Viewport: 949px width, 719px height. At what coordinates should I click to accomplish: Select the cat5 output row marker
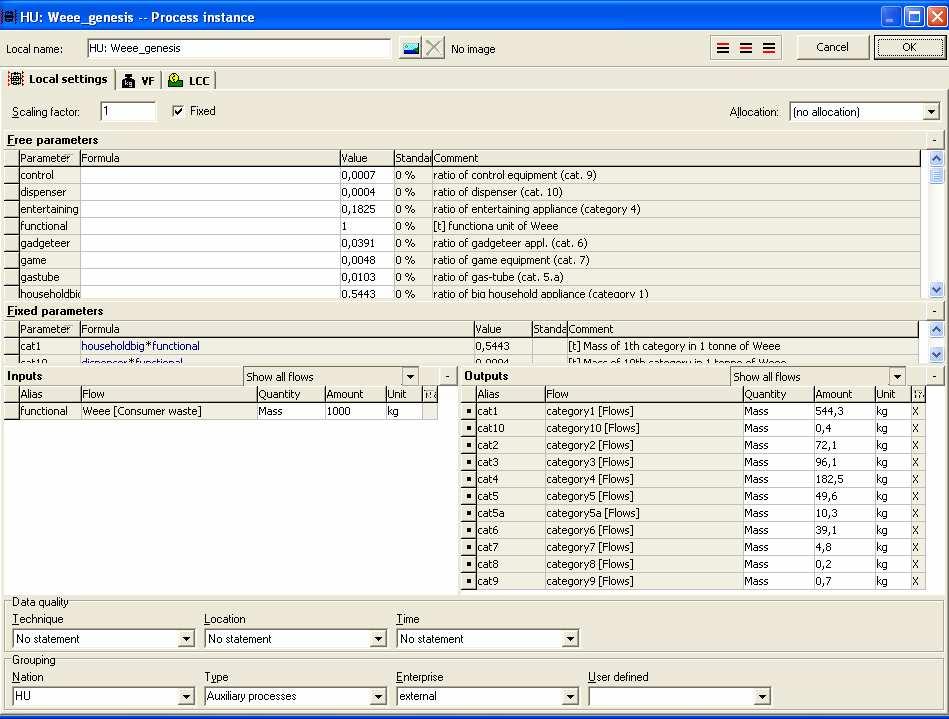[x=468, y=496]
